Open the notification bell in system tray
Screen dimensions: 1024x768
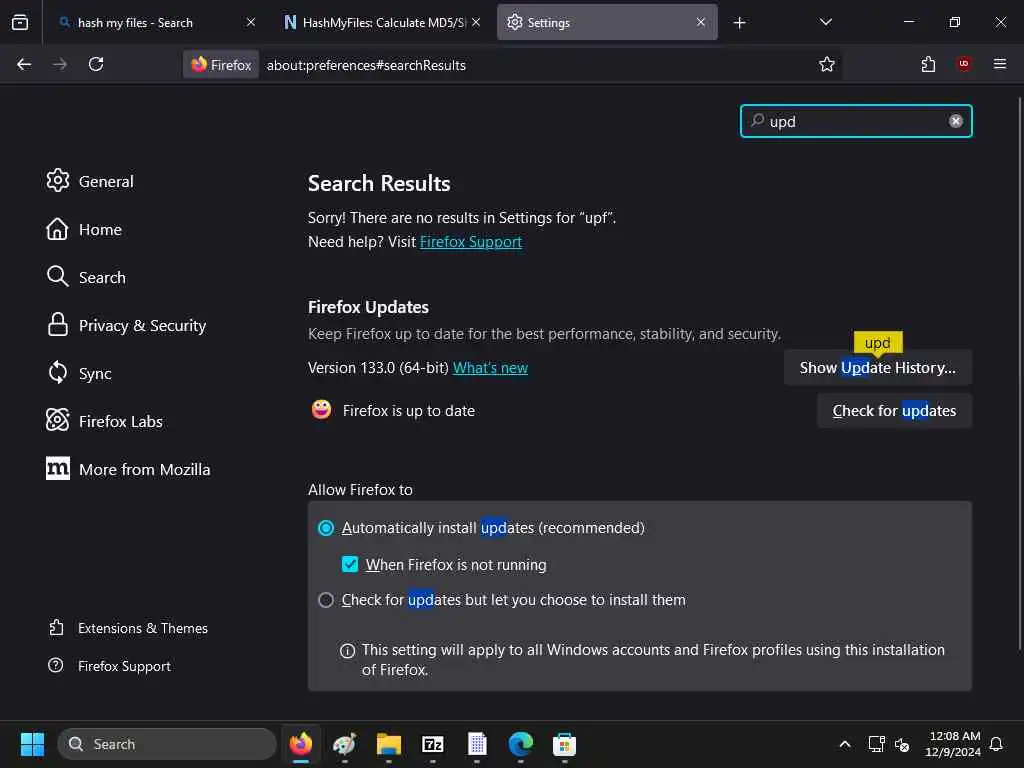click(997, 744)
